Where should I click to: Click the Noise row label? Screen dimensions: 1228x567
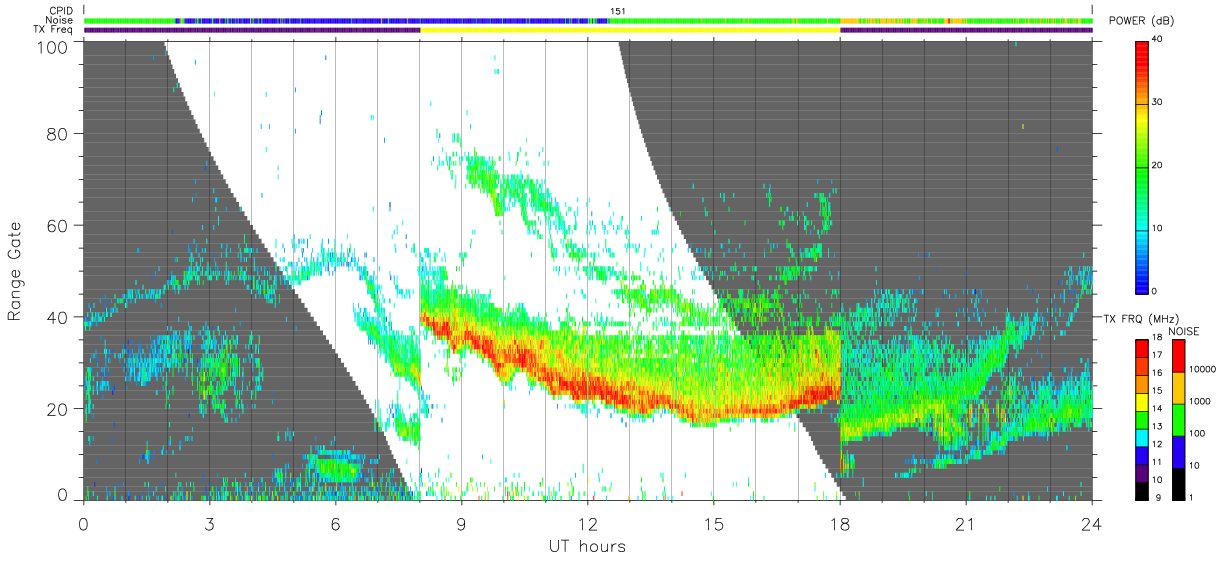(x=59, y=20)
